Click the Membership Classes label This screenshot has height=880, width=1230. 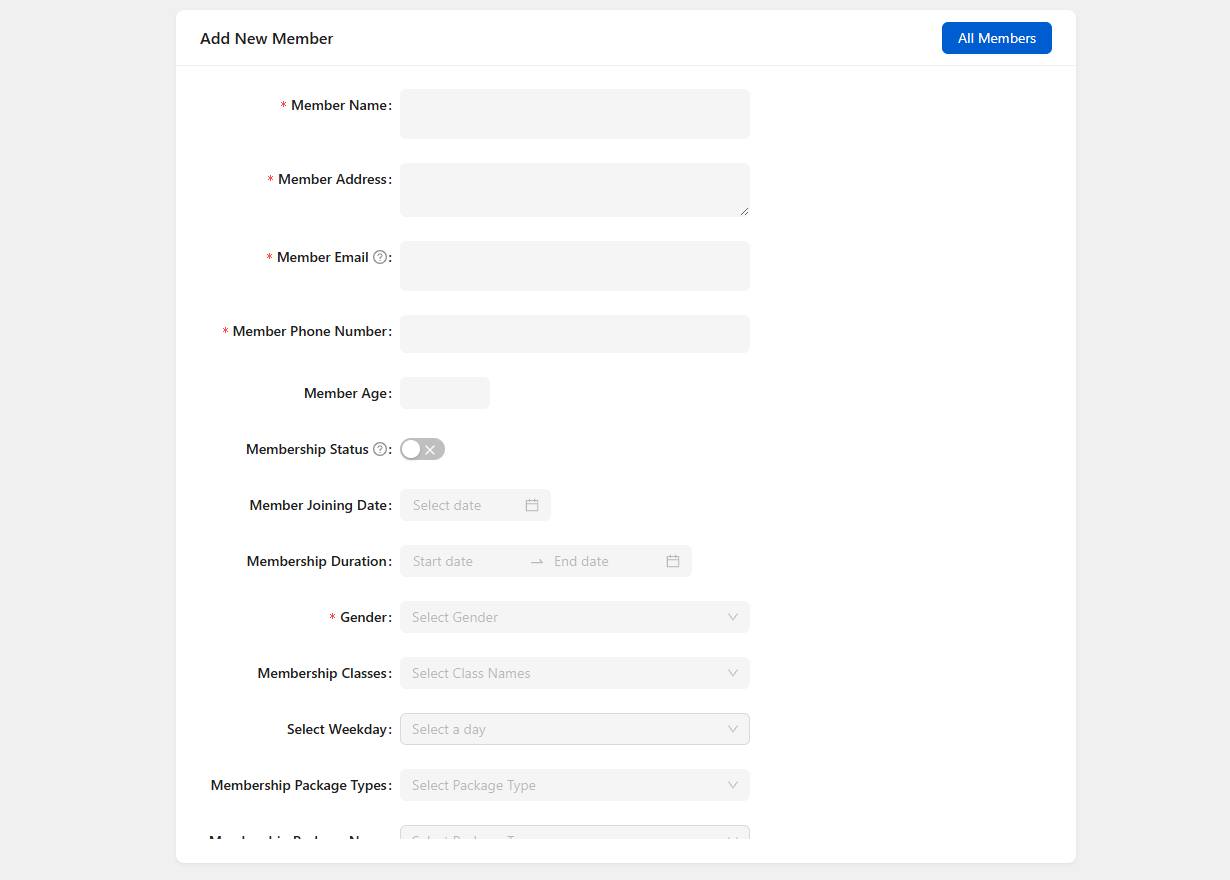(x=323, y=673)
